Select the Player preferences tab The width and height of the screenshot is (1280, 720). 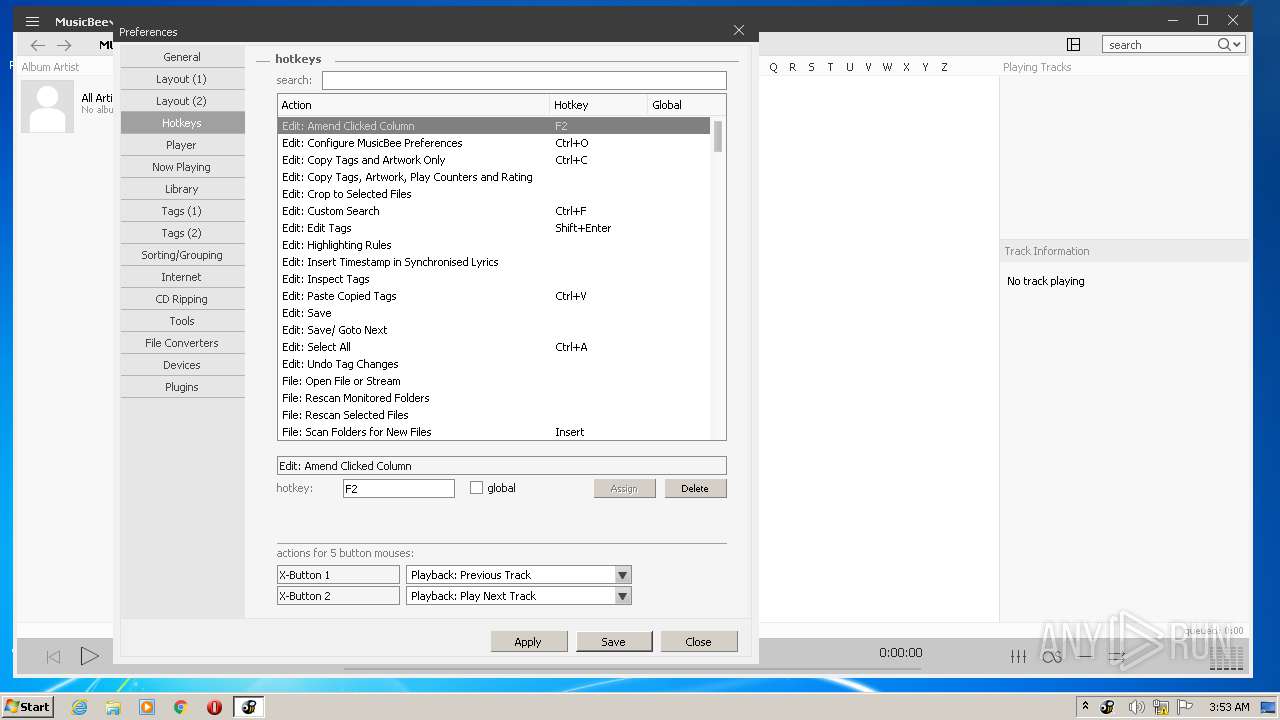coord(182,145)
